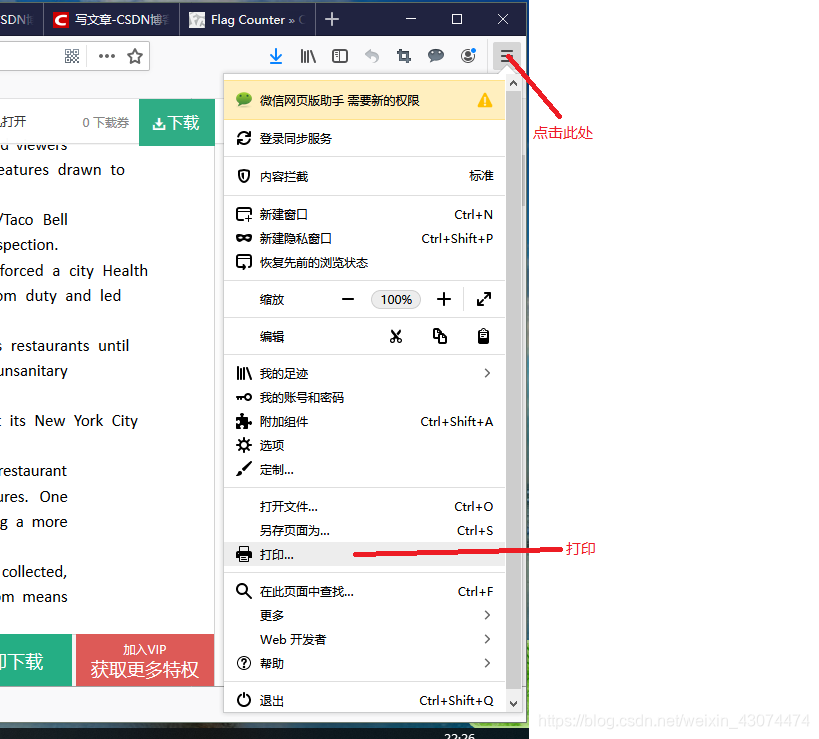
Task: Click the cut scissors icon in edit row
Action: (x=396, y=336)
